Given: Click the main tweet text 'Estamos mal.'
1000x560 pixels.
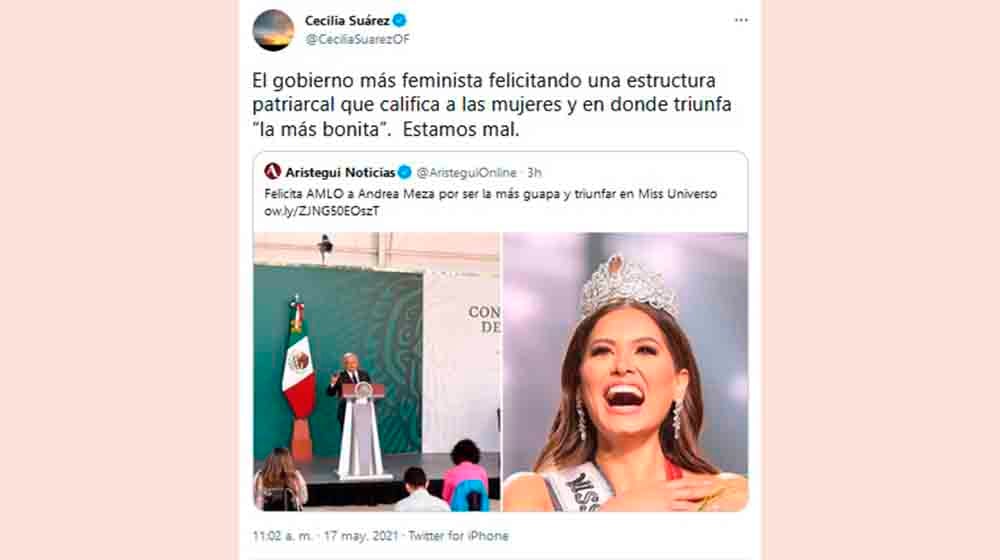Looking at the screenshot, I should pyautogui.click(x=461, y=129).
